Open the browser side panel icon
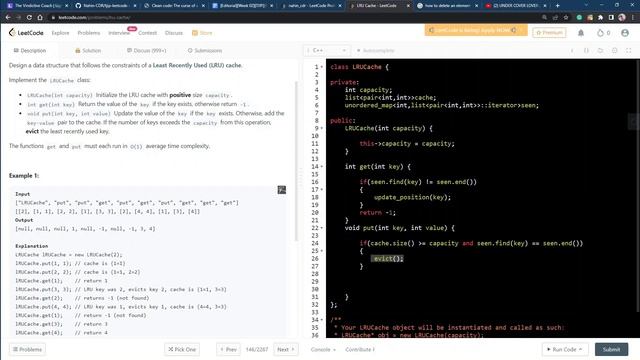 tap(611, 18)
